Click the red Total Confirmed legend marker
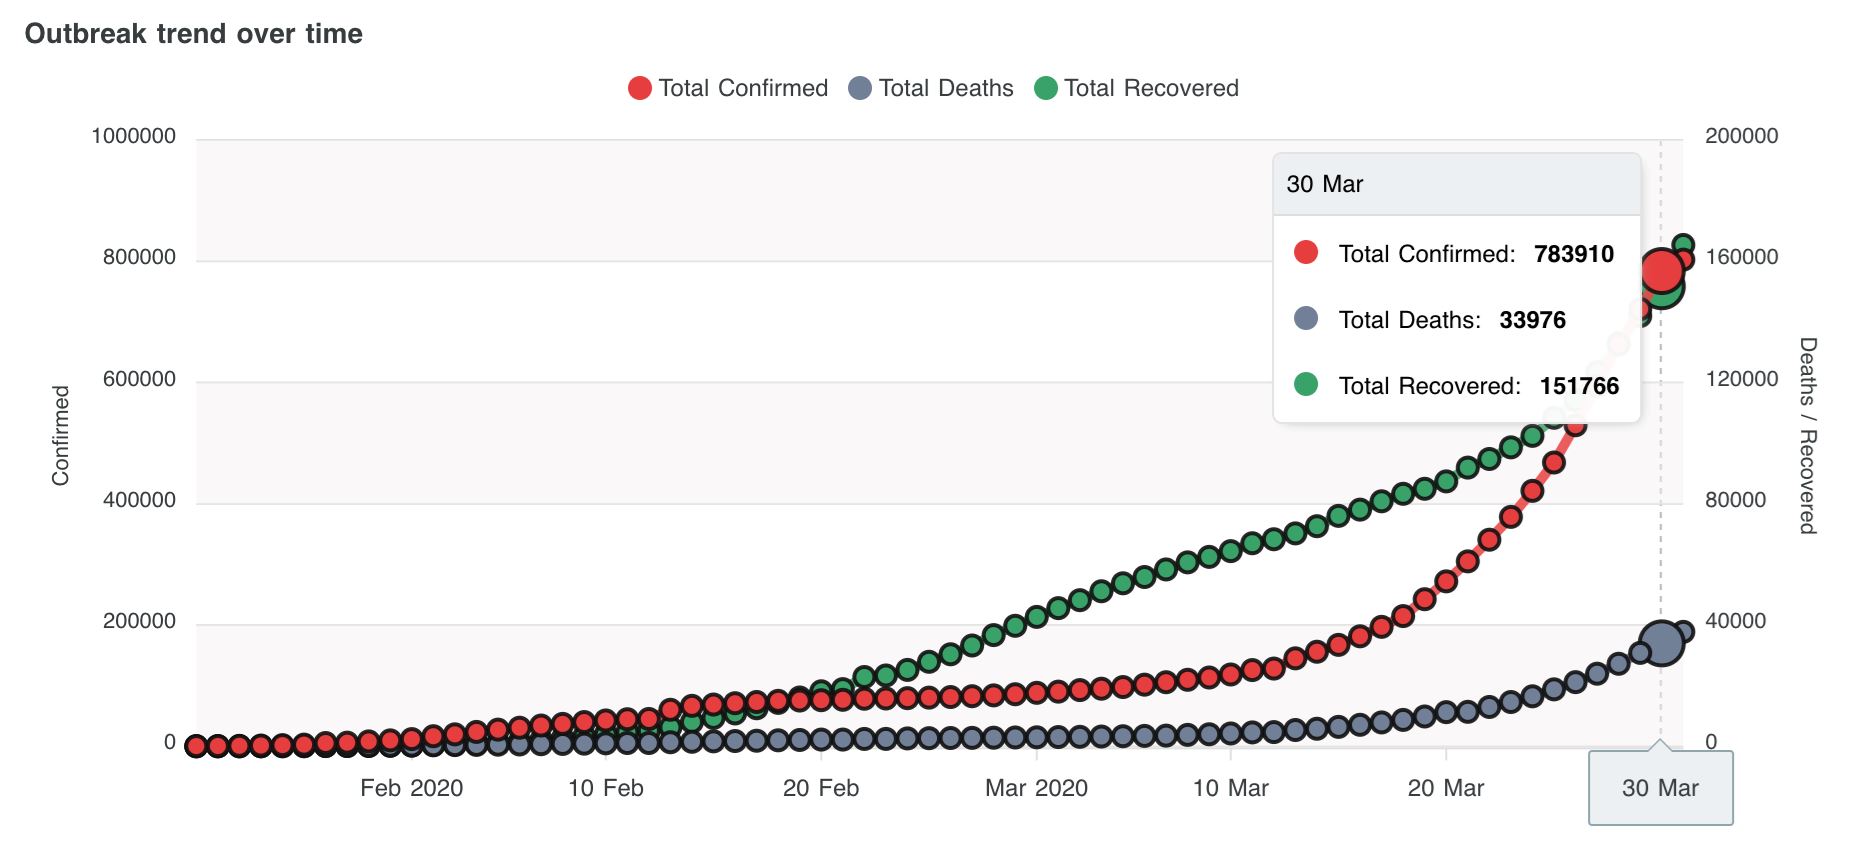Image resolution: width=1872 pixels, height=858 pixels. click(x=640, y=89)
